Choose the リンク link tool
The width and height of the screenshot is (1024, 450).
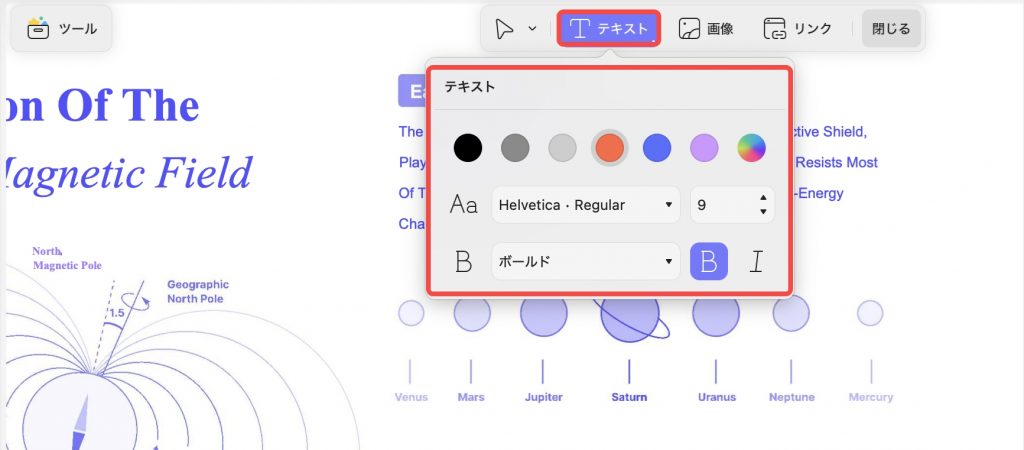(798, 29)
